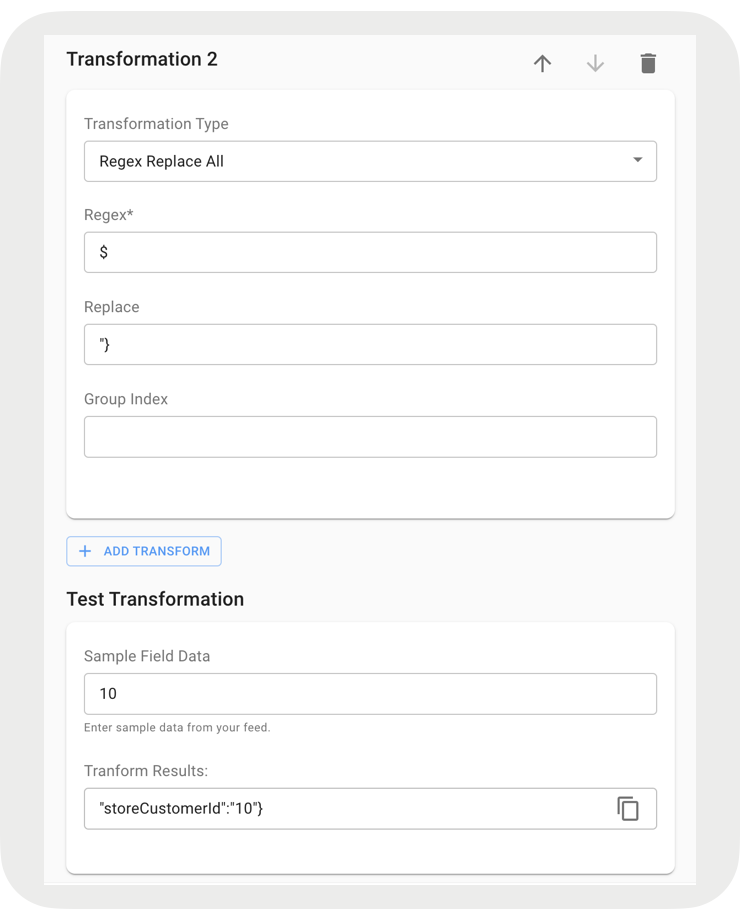Click the dropdown arrow for Regex Replace All
The height and width of the screenshot is (912, 748).
637,159
